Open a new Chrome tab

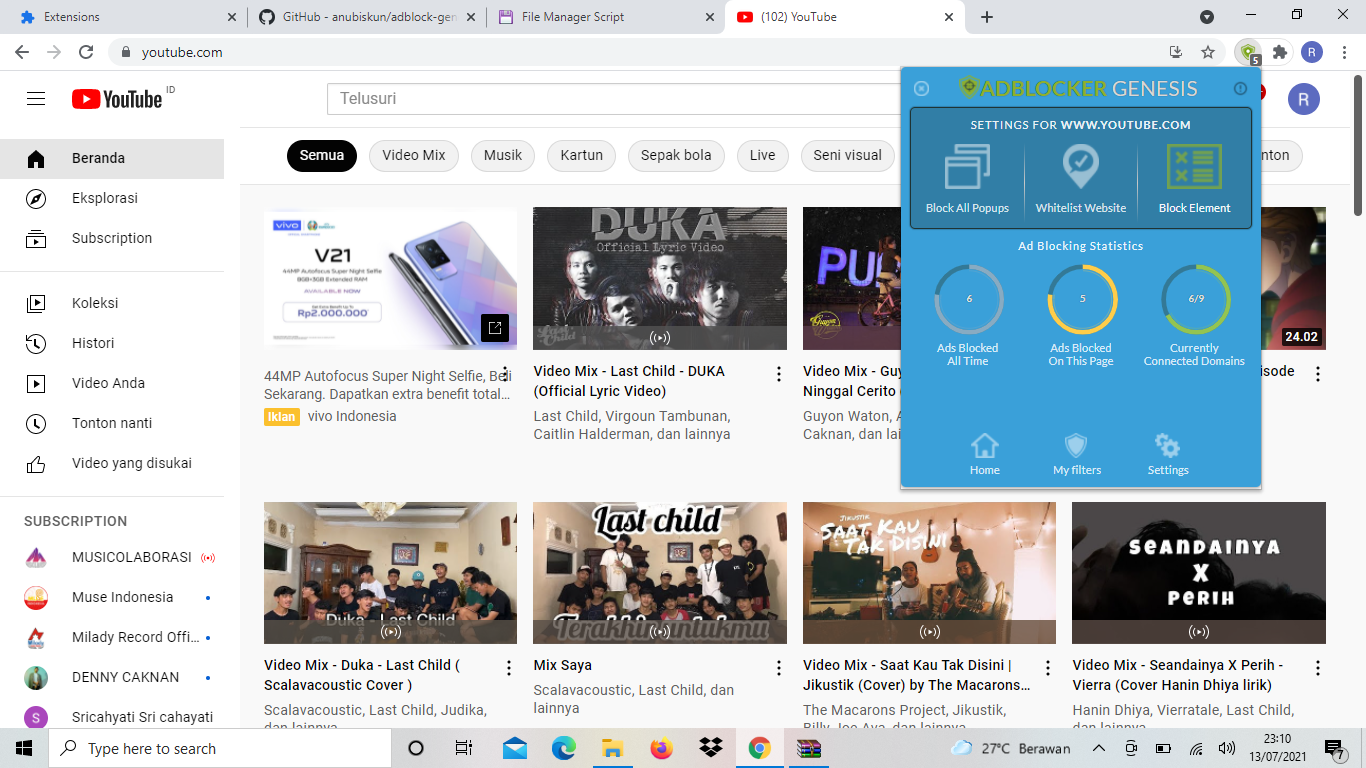[x=987, y=17]
